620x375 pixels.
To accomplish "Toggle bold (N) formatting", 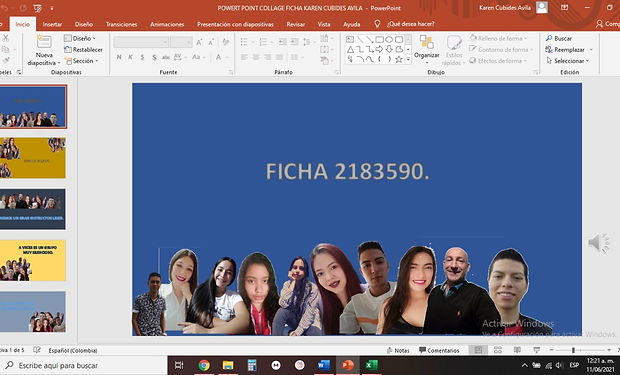I will point(119,57).
